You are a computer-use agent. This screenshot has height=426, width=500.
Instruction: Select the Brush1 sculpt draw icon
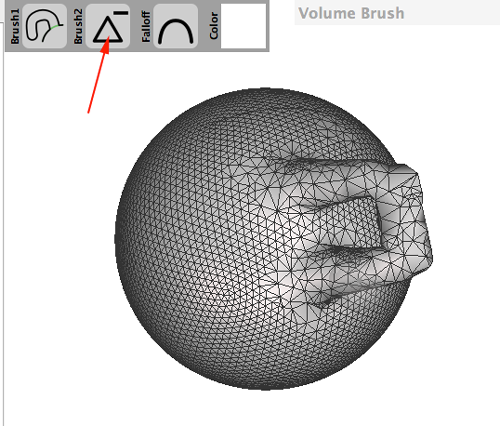(45, 26)
